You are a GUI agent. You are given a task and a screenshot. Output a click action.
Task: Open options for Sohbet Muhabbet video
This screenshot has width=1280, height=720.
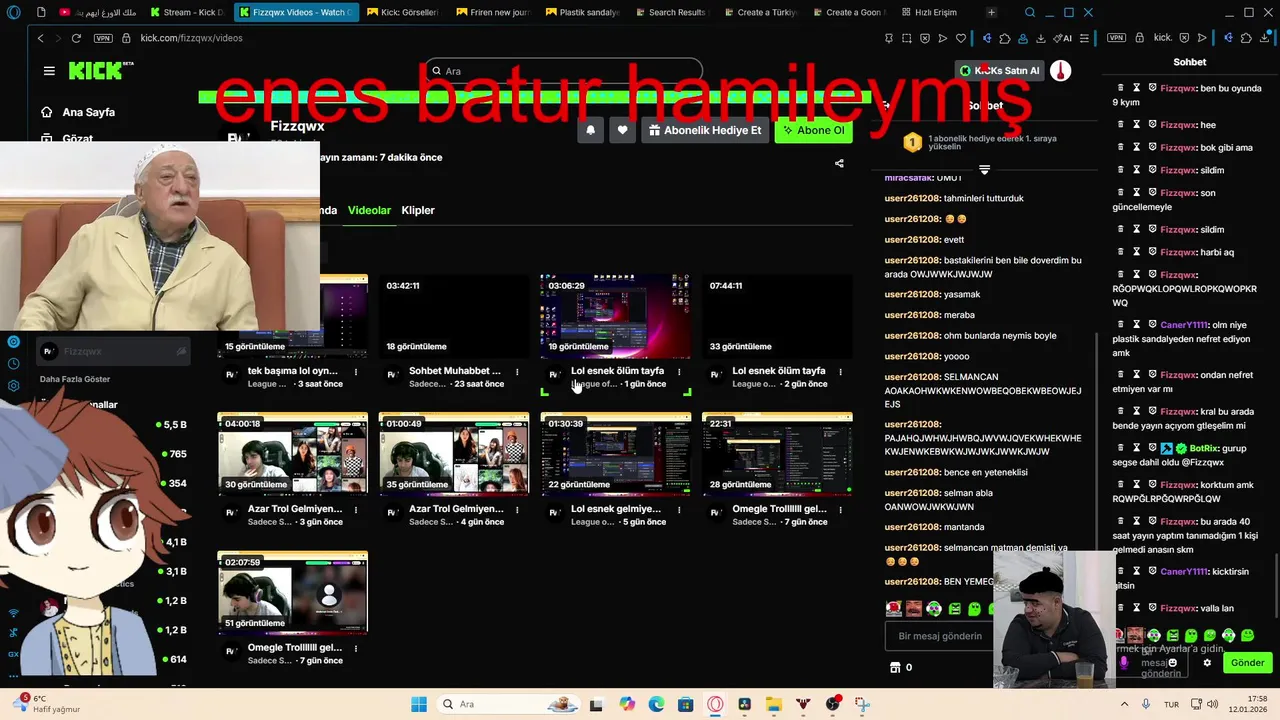pyautogui.click(x=517, y=372)
